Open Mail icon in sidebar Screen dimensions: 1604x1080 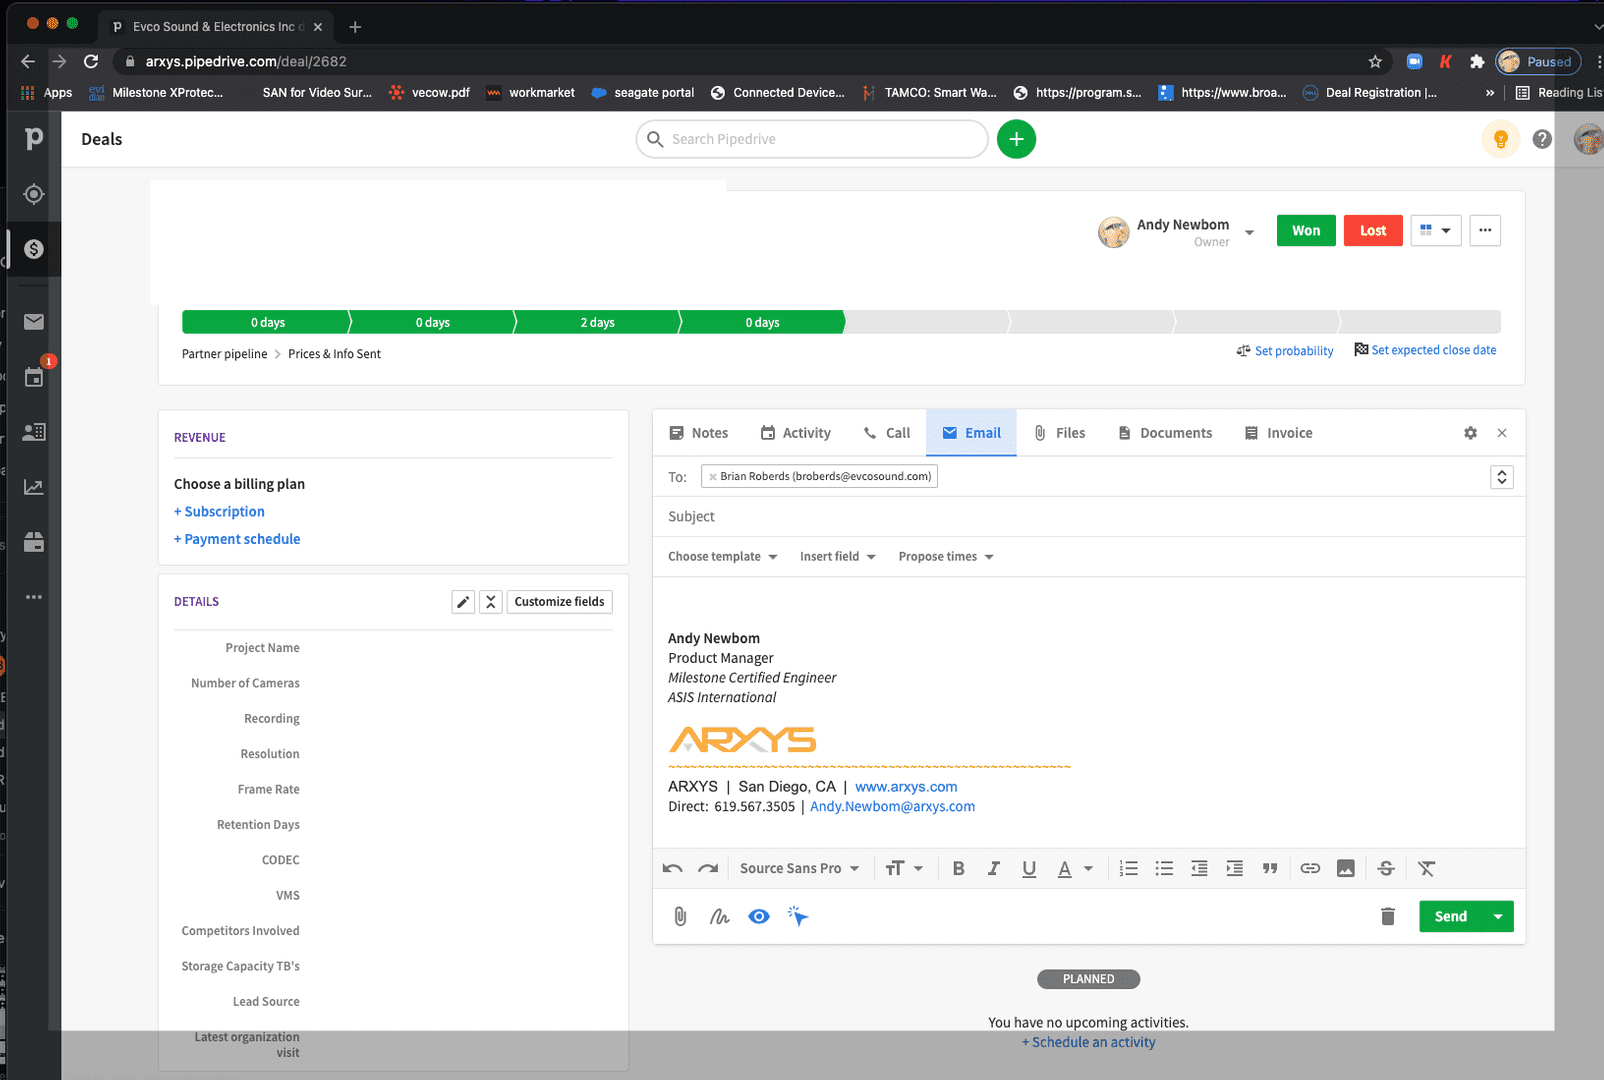(x=34, y=322)
